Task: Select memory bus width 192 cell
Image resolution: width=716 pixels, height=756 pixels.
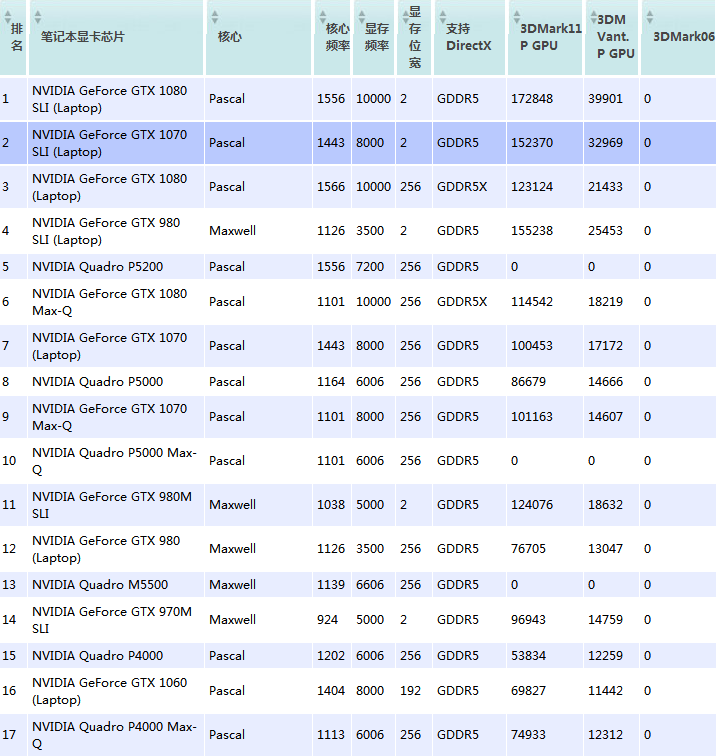Action: [410, 691]
